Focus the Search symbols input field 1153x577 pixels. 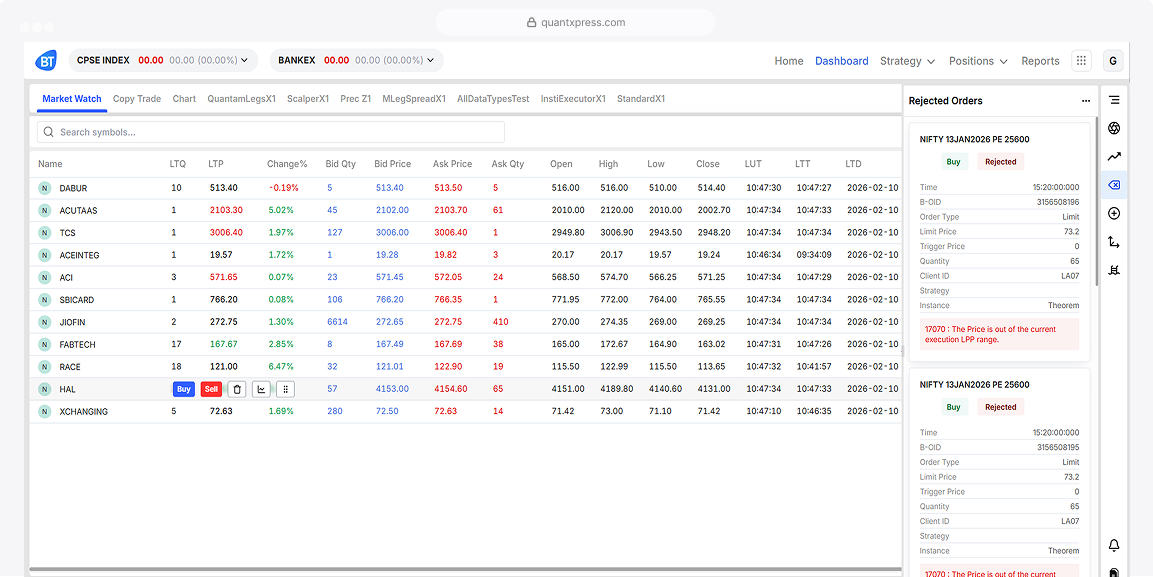coord(271,132)
